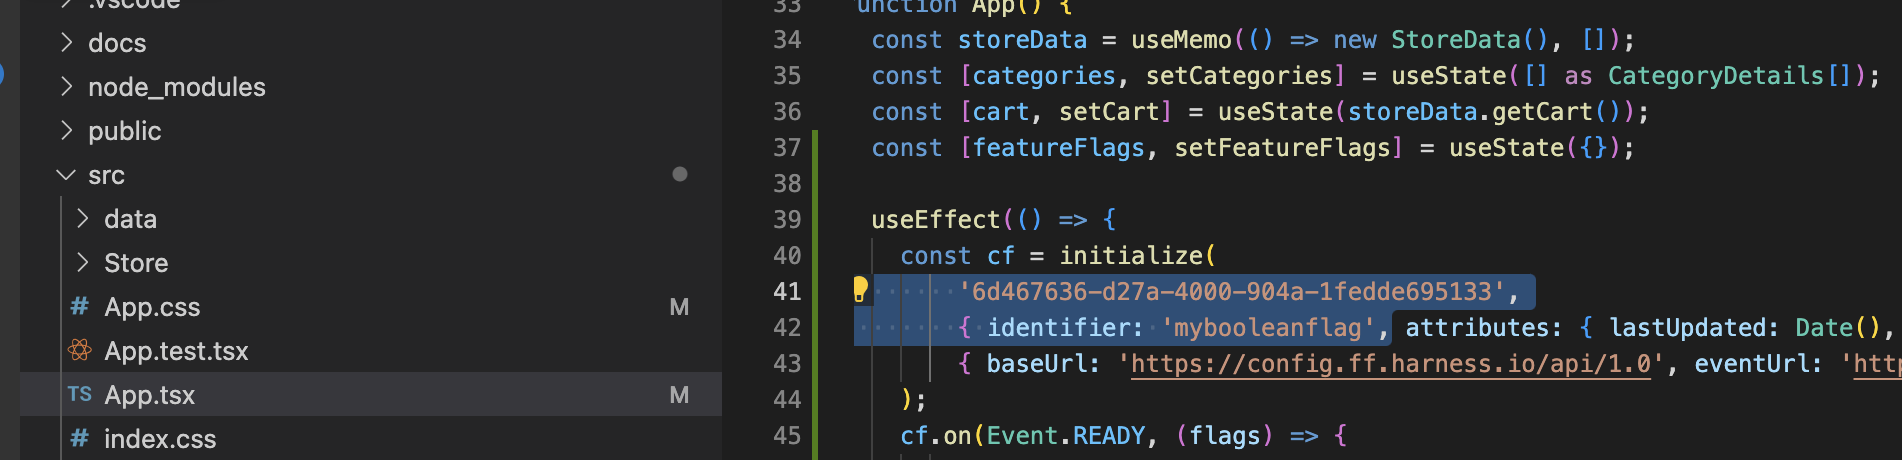
Task: Expand the Store folder
Action: click(x=83, y=263)
